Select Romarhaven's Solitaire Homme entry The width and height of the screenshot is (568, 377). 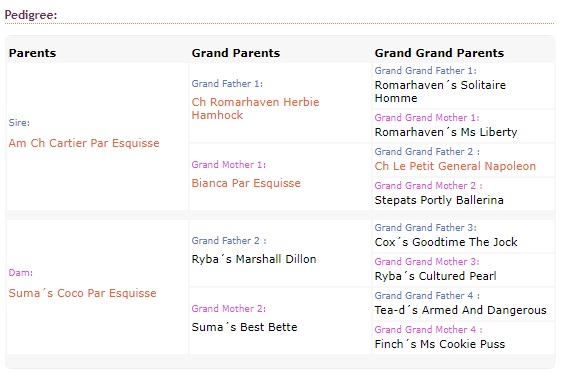coord(440,91)
